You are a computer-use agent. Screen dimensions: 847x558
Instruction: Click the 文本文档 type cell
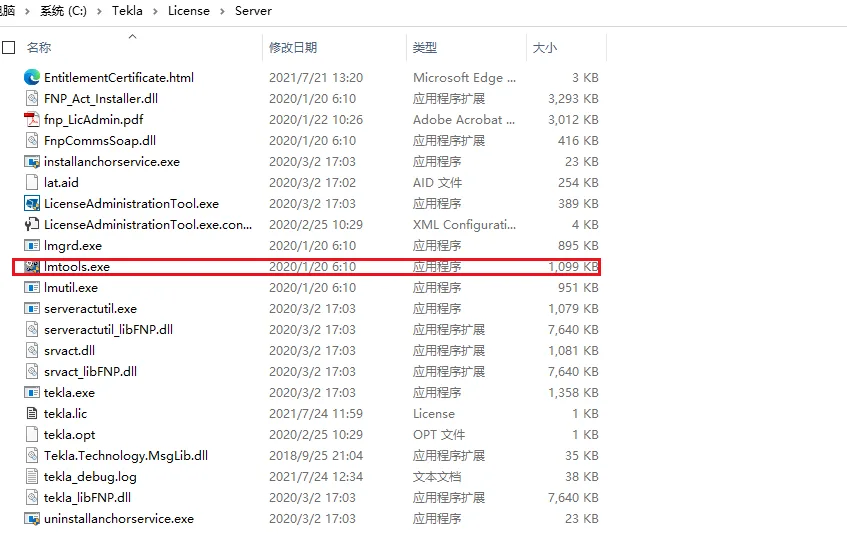[x=437, y=476]
